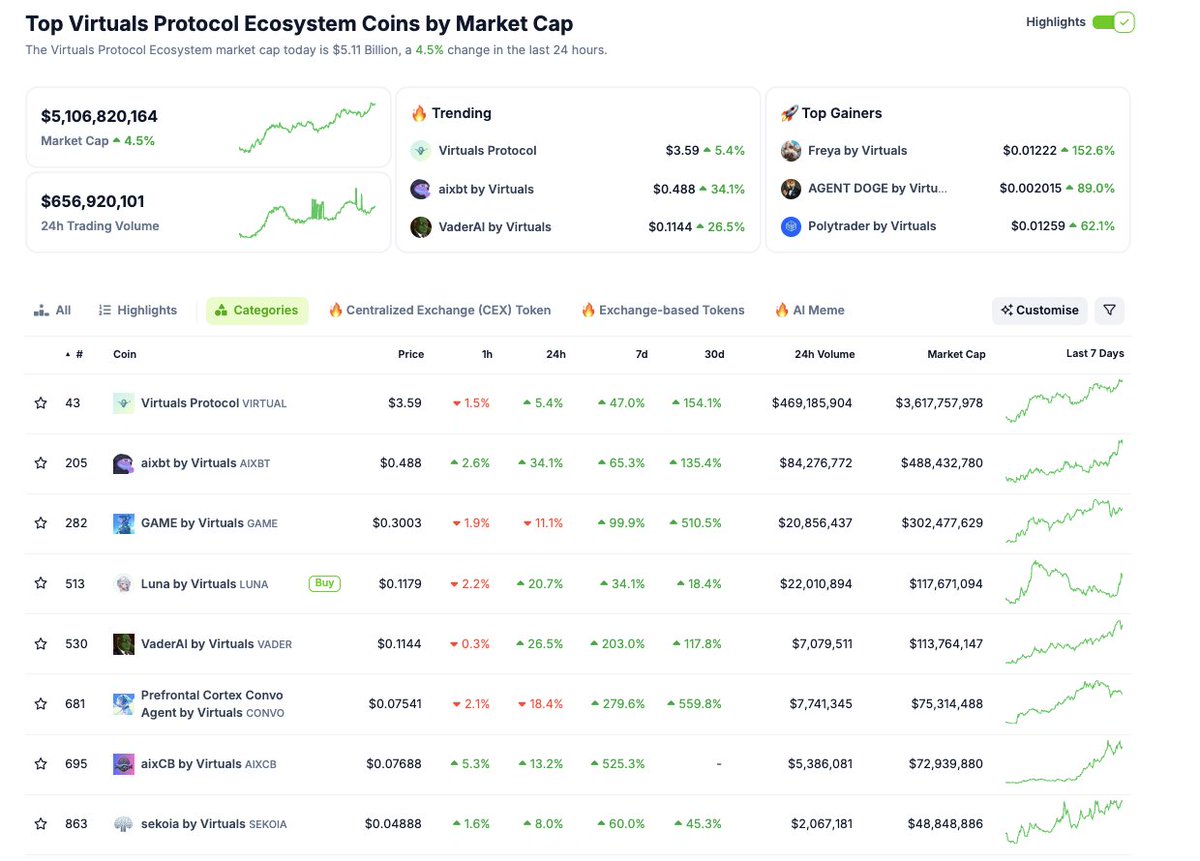Click the Buy button for Luna

coord(324,583)
